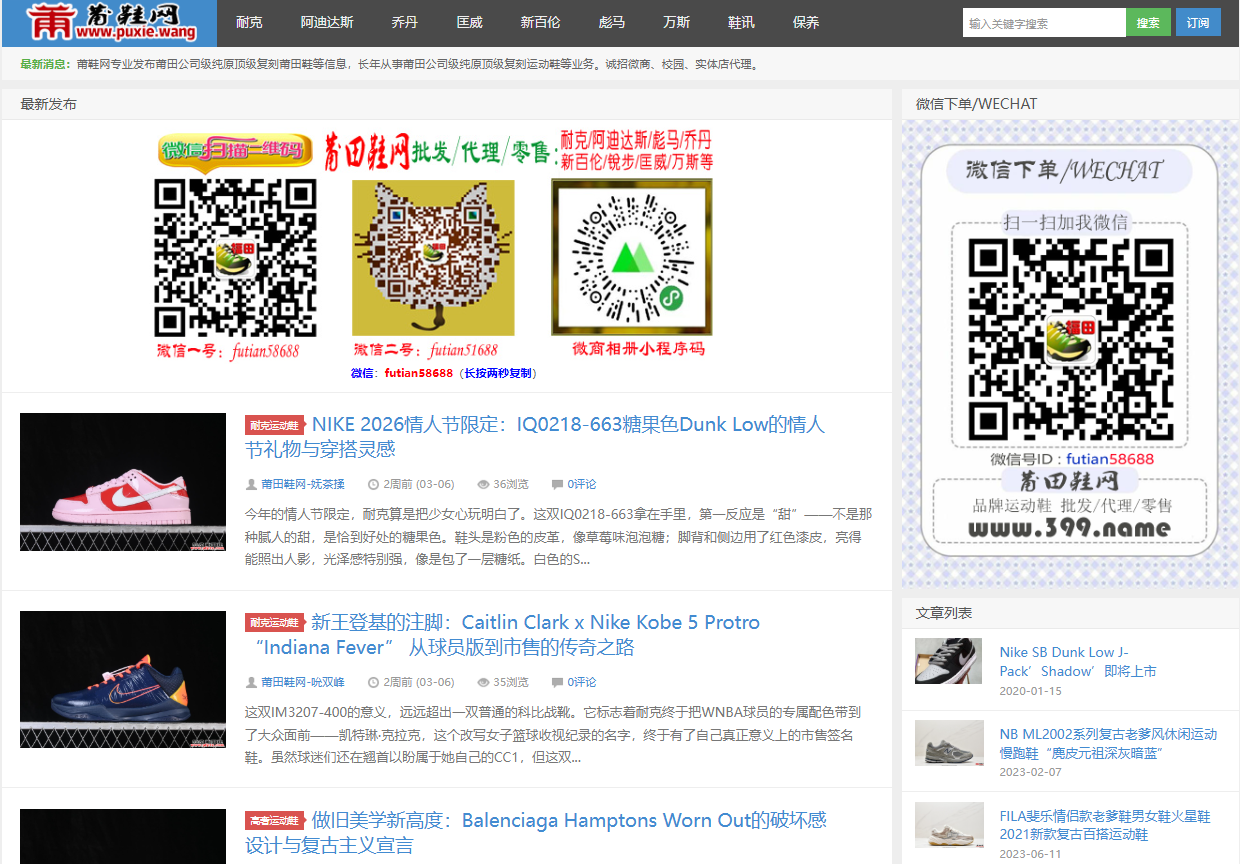Focus the keyword search input field
This screenshot has width=1240, height=864.
pos(1043,23)
